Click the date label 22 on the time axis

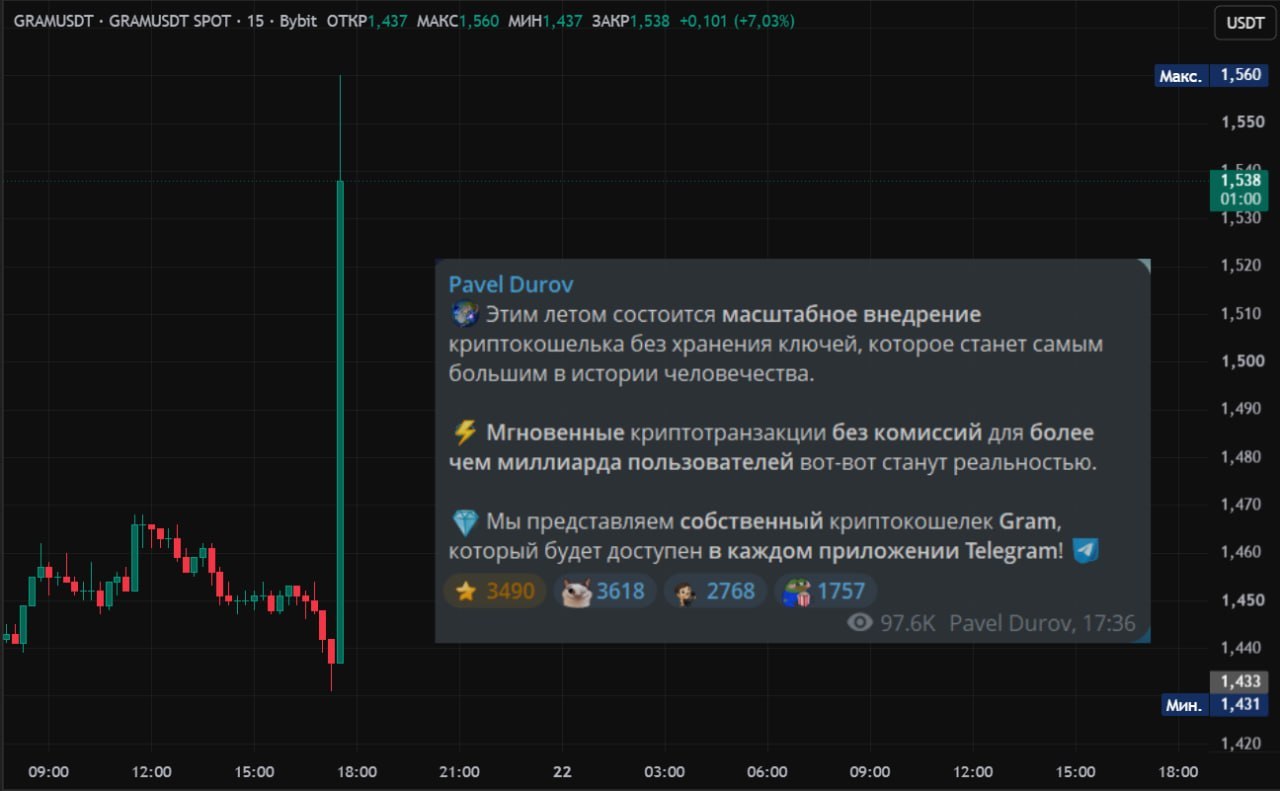pyautogui.click(x=562, y=772)
